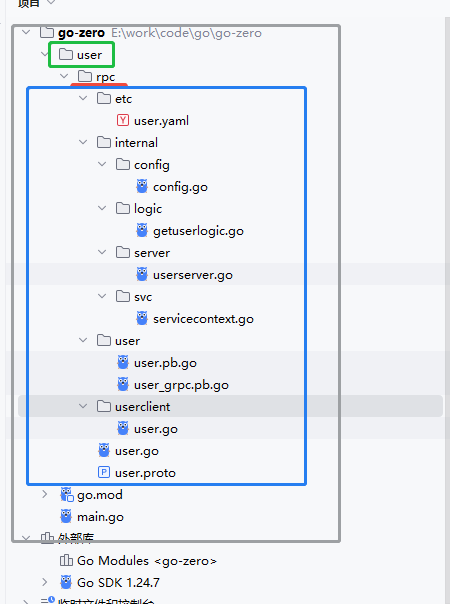450x604 pixels.
Task: Expand the go.mod node
Action: click(x=45, y=494)
